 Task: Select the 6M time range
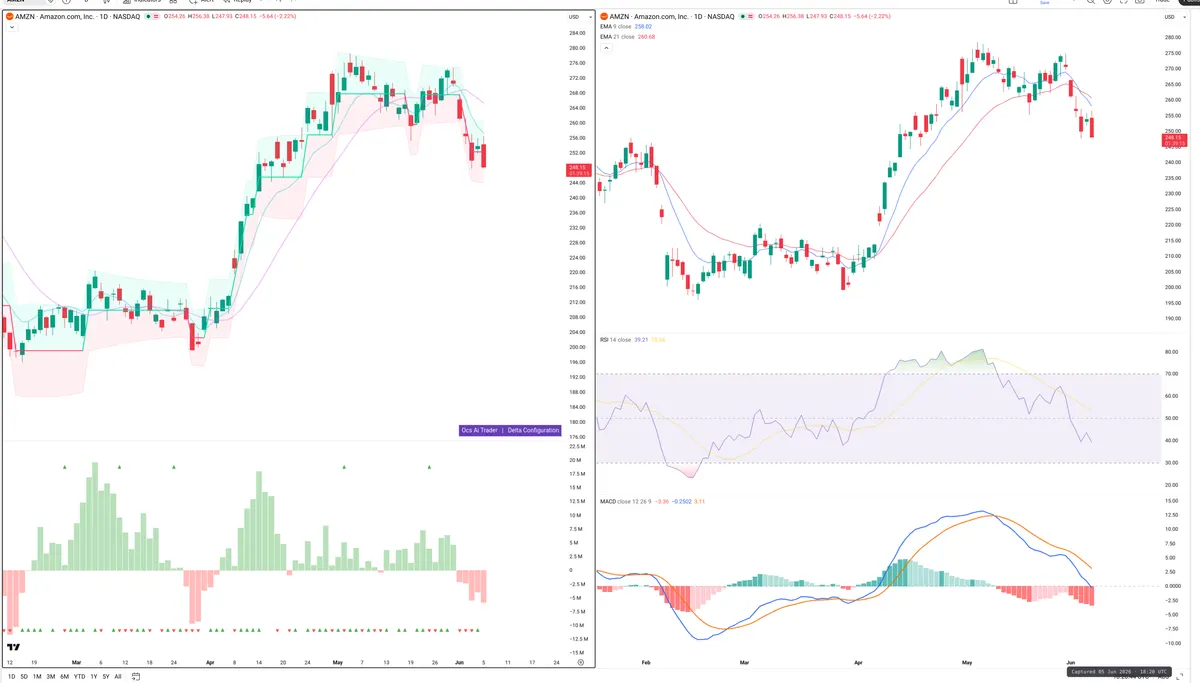tap(64, 677)
